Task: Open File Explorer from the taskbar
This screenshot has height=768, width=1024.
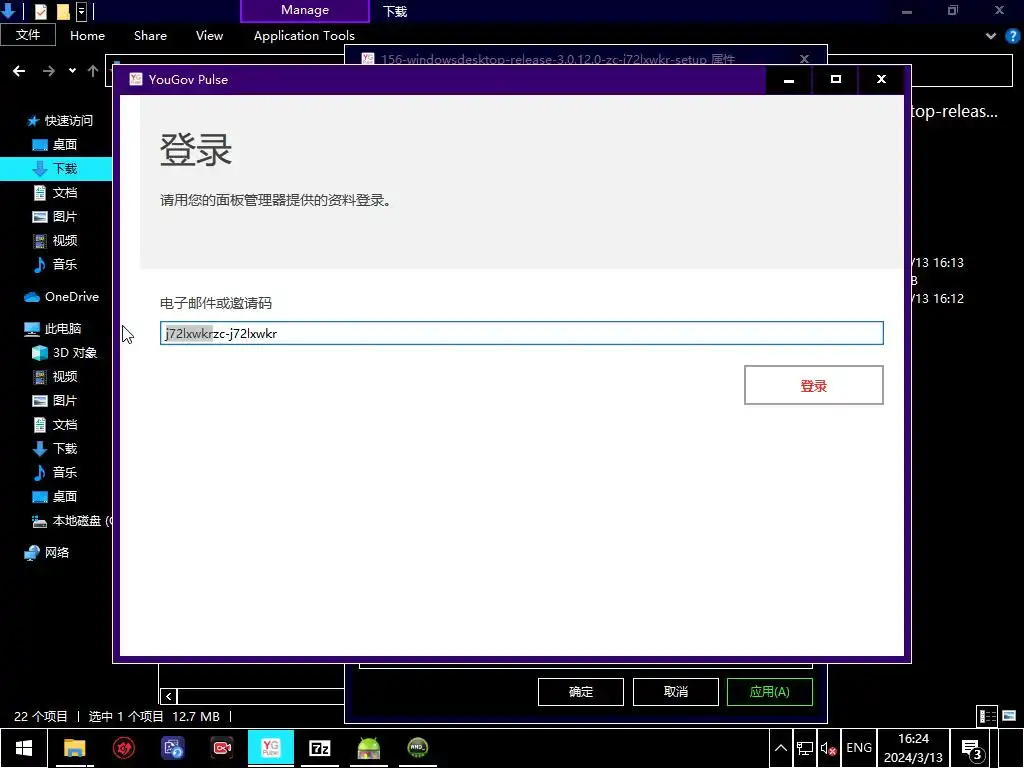Action: pyautogui.click(x=74, y=748)
